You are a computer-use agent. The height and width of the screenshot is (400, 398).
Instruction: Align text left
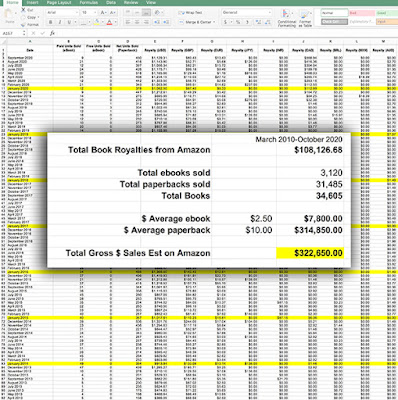(x=128, y=22)
